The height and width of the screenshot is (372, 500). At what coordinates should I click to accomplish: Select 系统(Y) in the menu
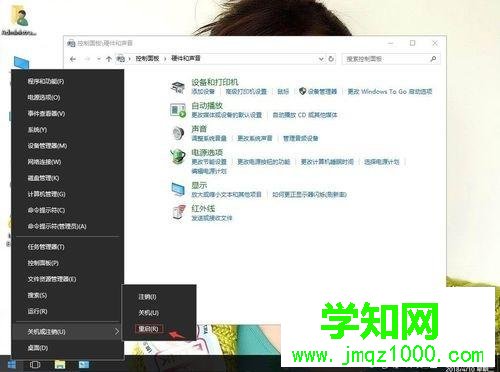click(37, 130)
